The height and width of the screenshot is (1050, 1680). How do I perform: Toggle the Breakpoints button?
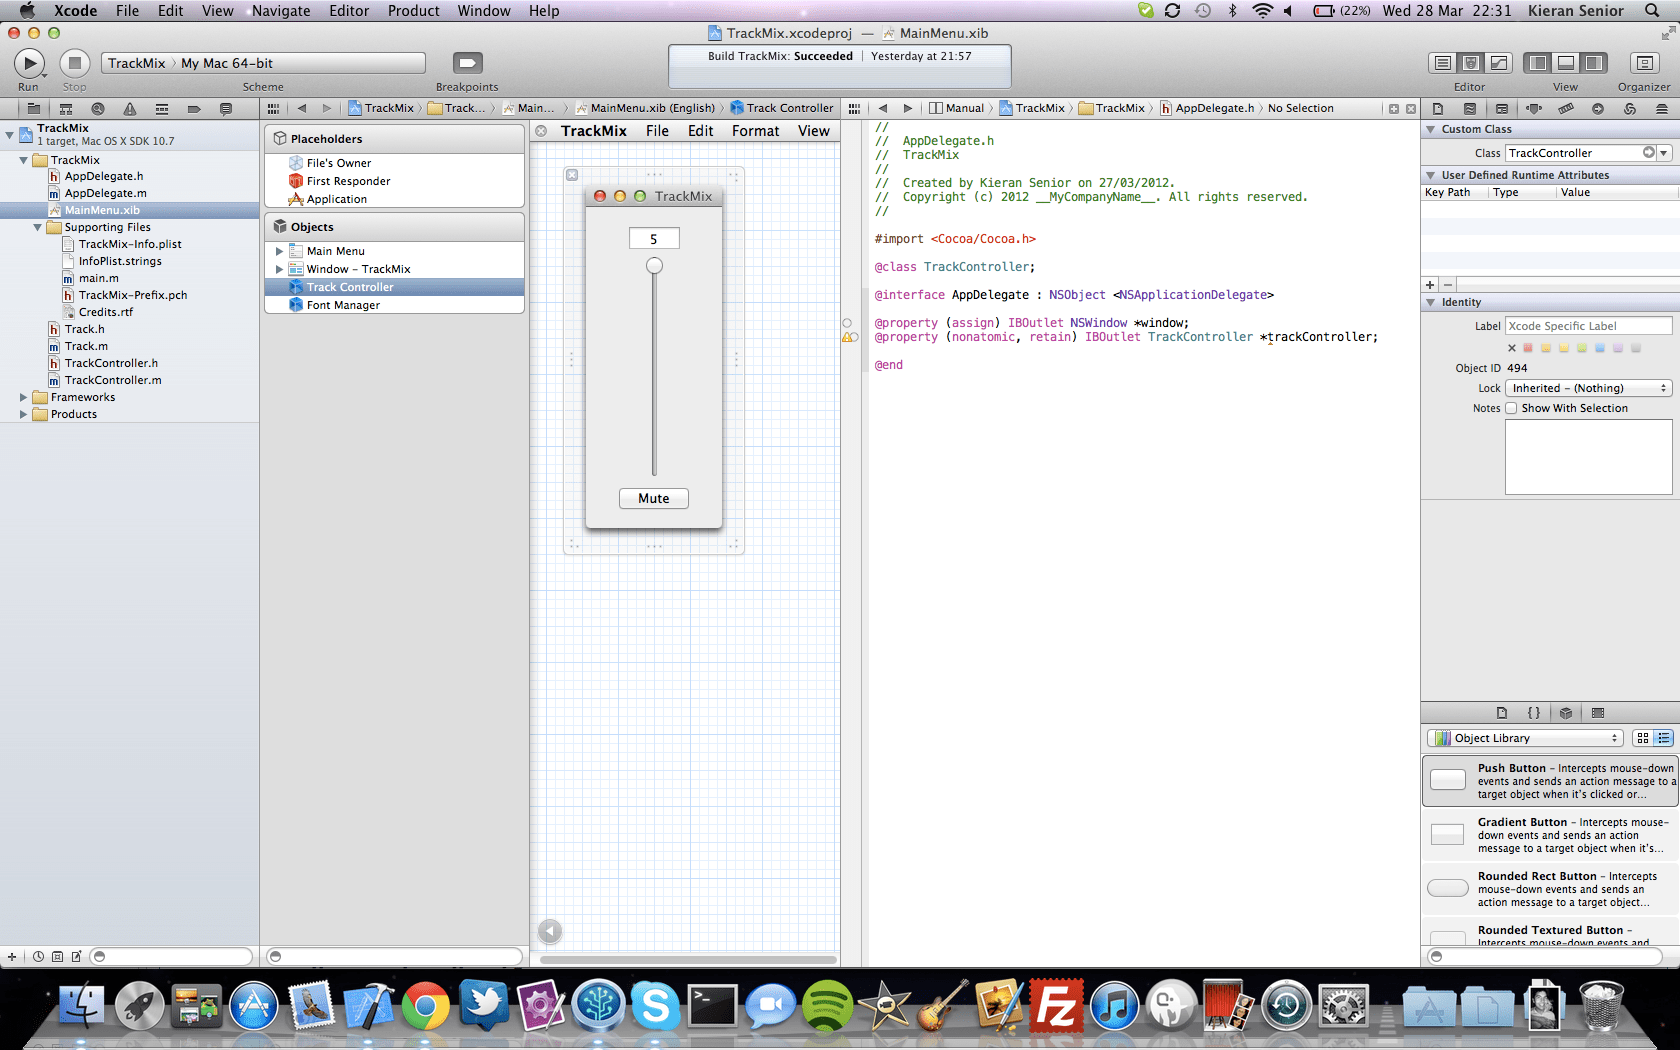click(x=467, y=63)
